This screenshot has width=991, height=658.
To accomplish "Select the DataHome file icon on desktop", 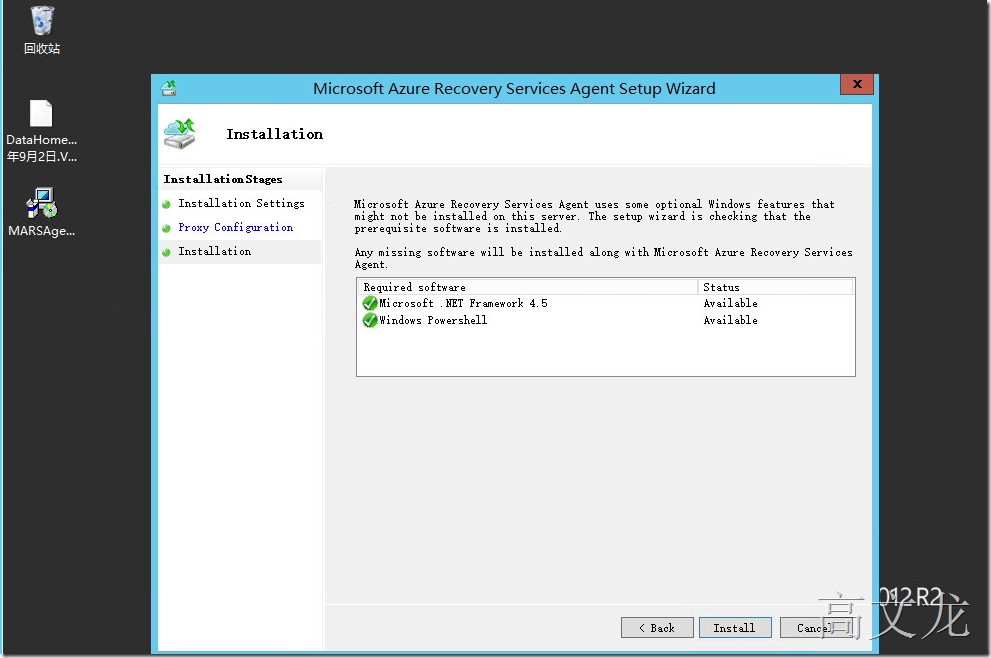I will [x=41, y=131].
